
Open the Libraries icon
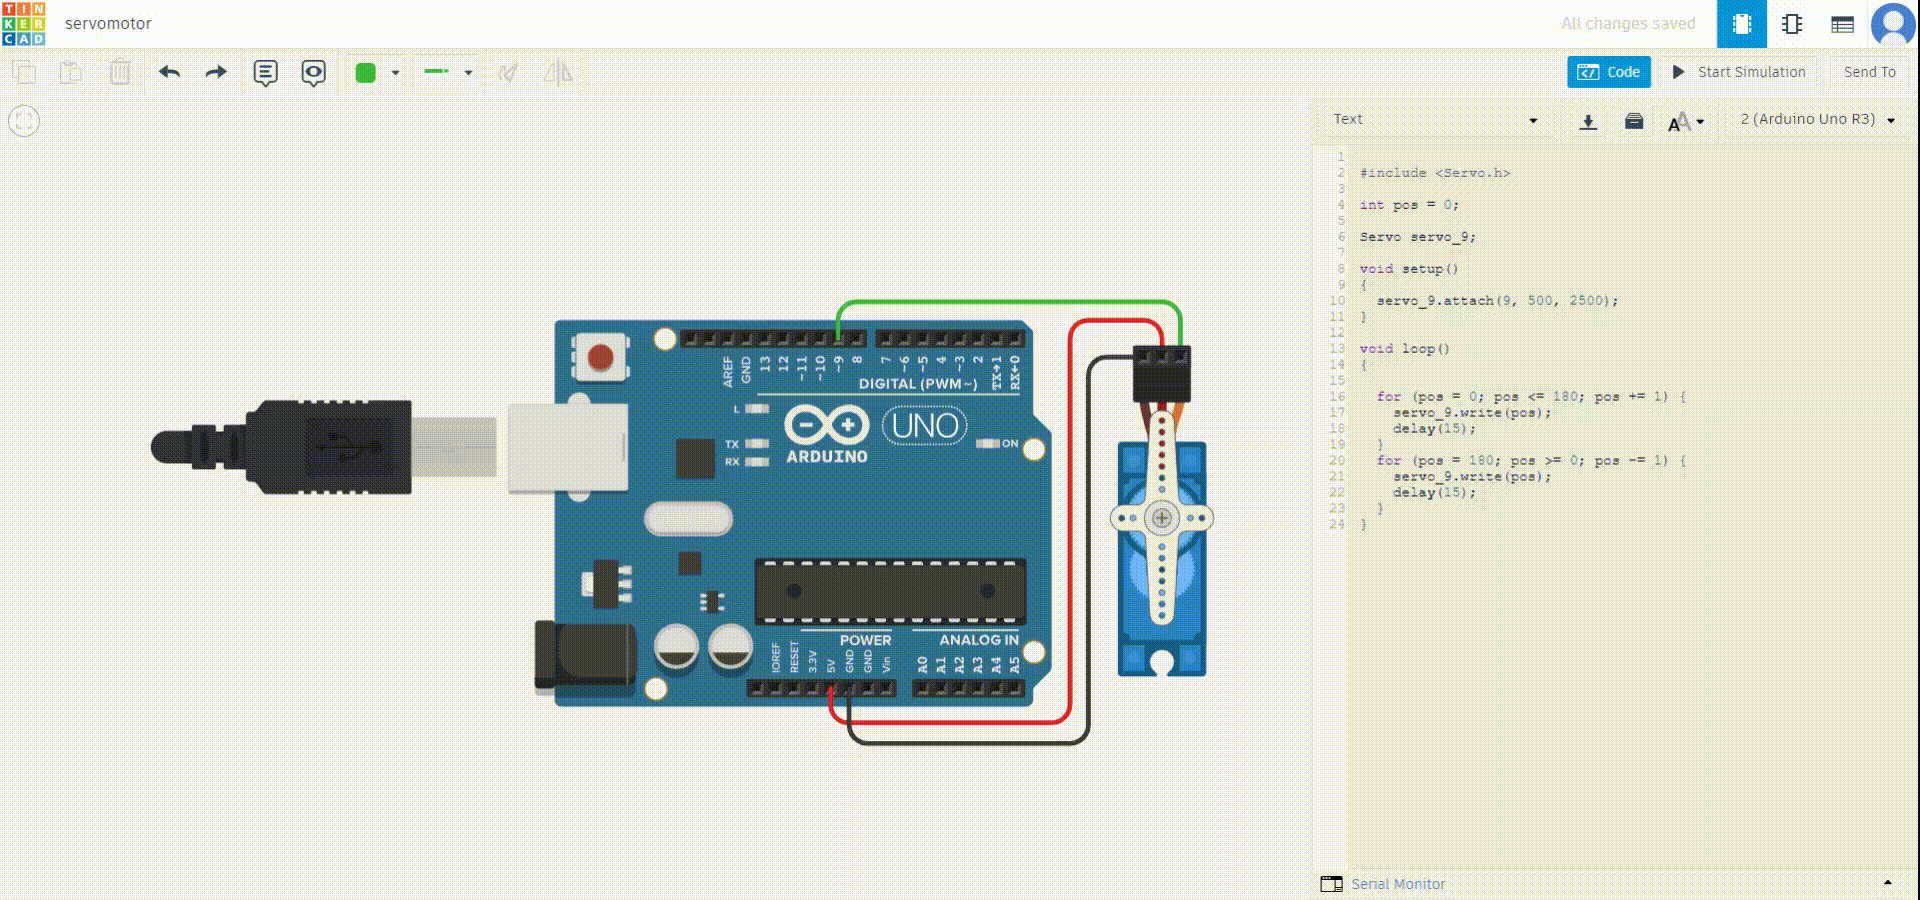(x=1634, y=122)
